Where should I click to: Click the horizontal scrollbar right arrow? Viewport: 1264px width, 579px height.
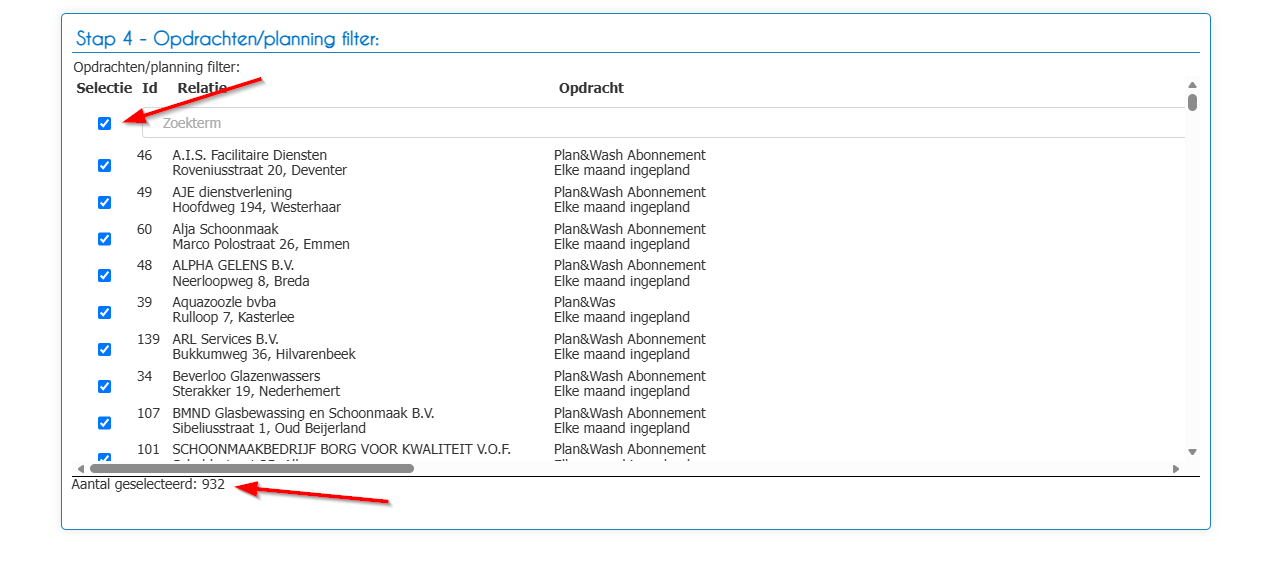[x=1176, y=468]
